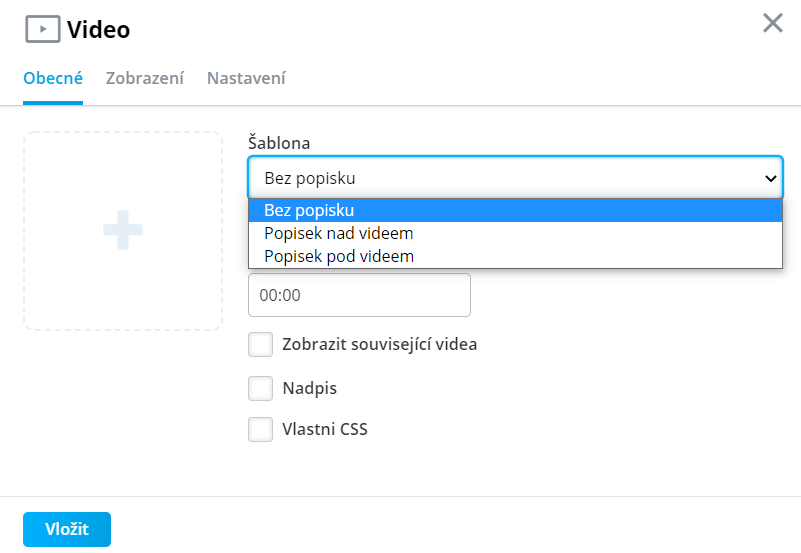
Task: Open the Nastavení tab
Action: click(246, 78)
